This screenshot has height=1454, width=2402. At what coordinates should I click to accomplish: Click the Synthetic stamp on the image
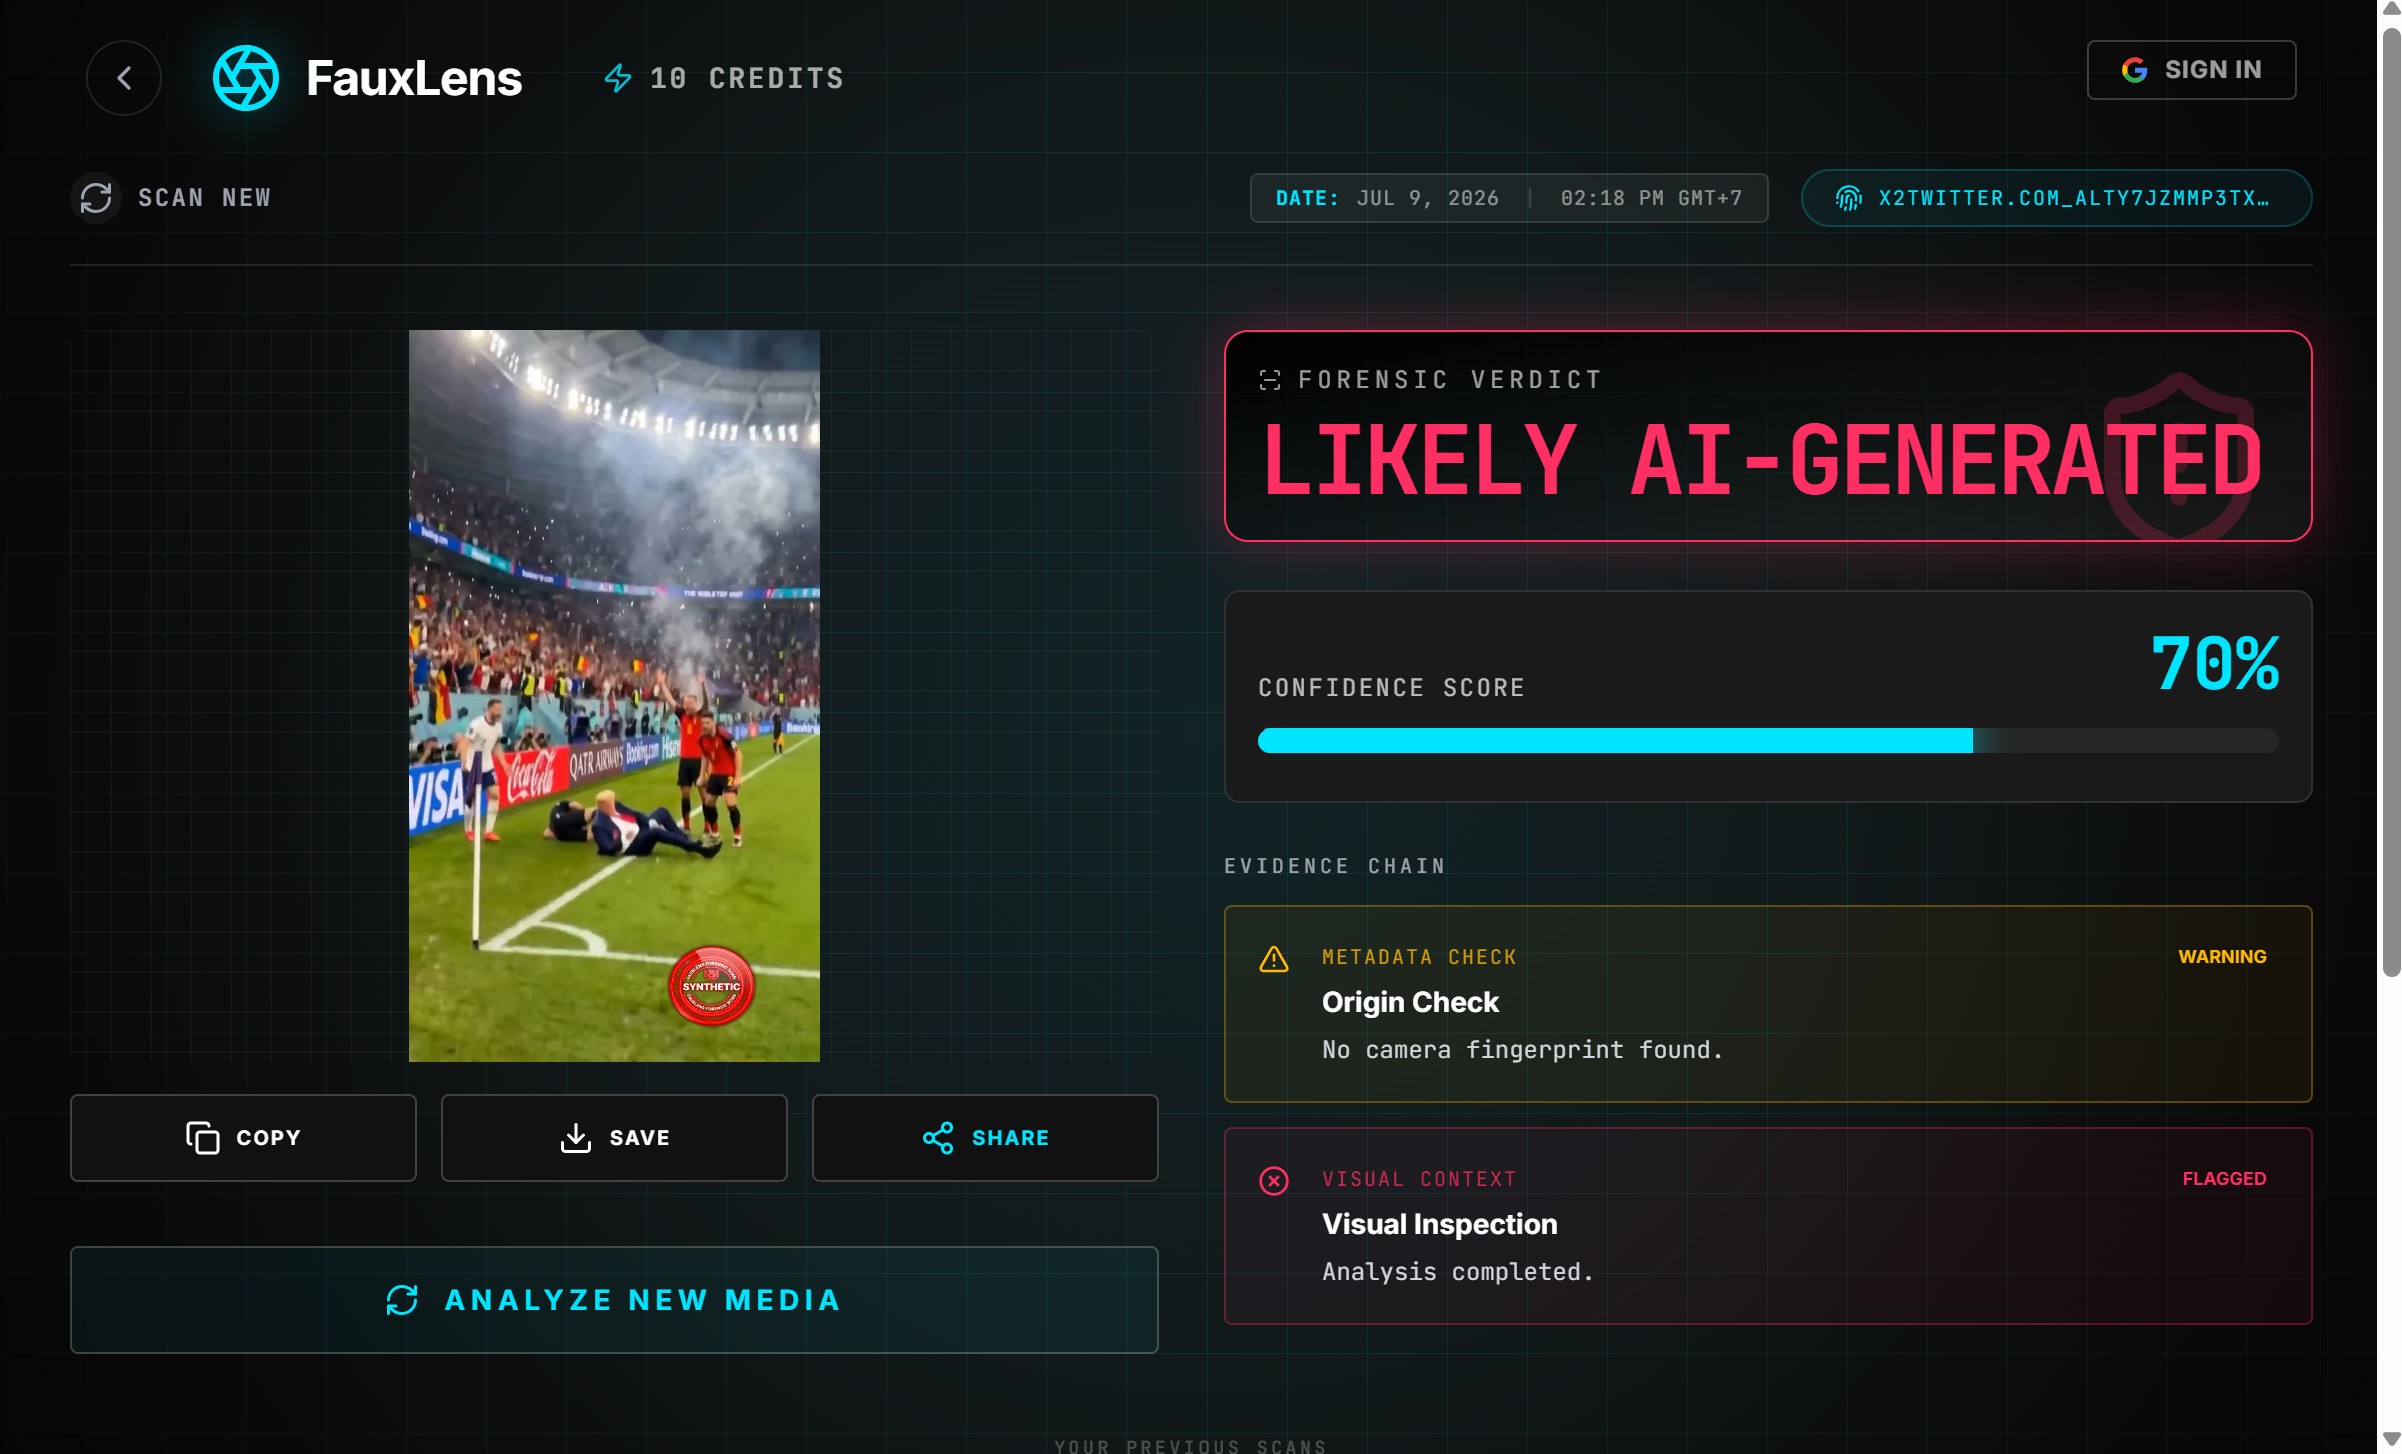point(711,986)
